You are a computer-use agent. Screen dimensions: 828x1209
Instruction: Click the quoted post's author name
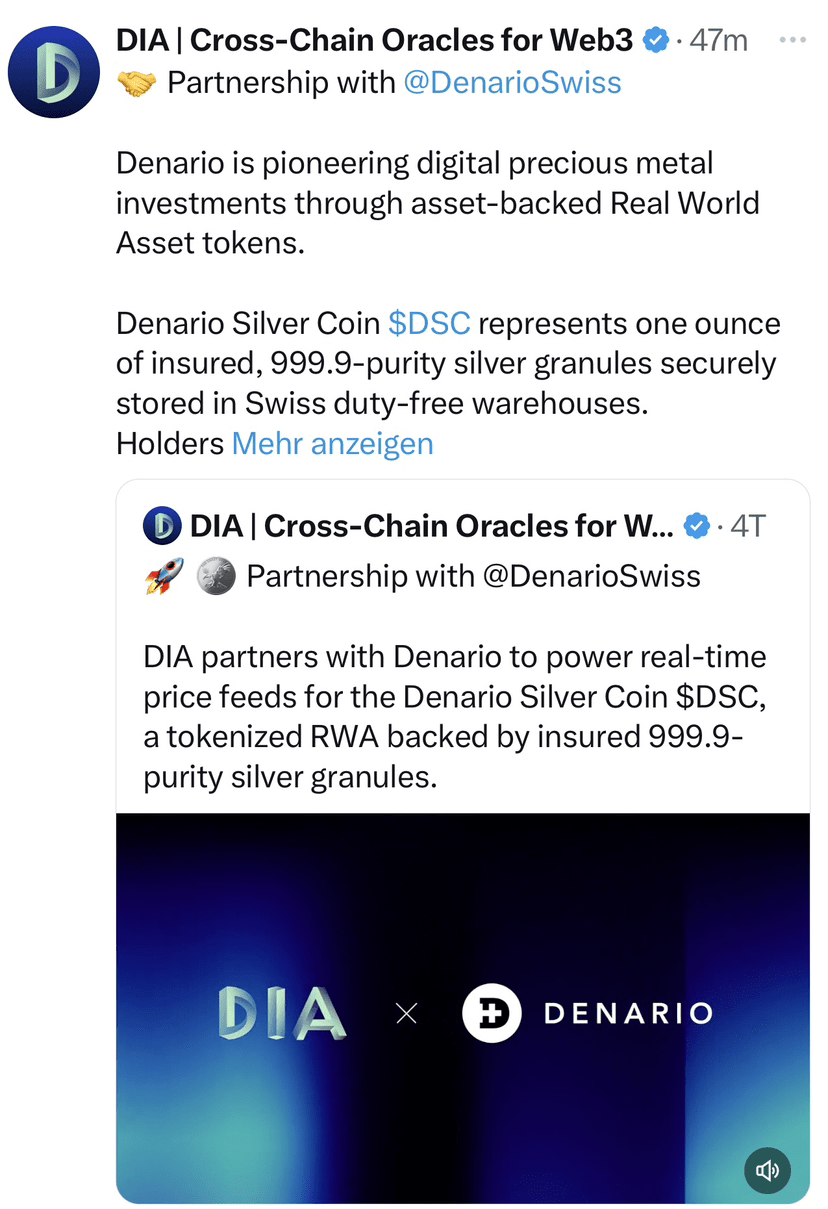[432, 525]
